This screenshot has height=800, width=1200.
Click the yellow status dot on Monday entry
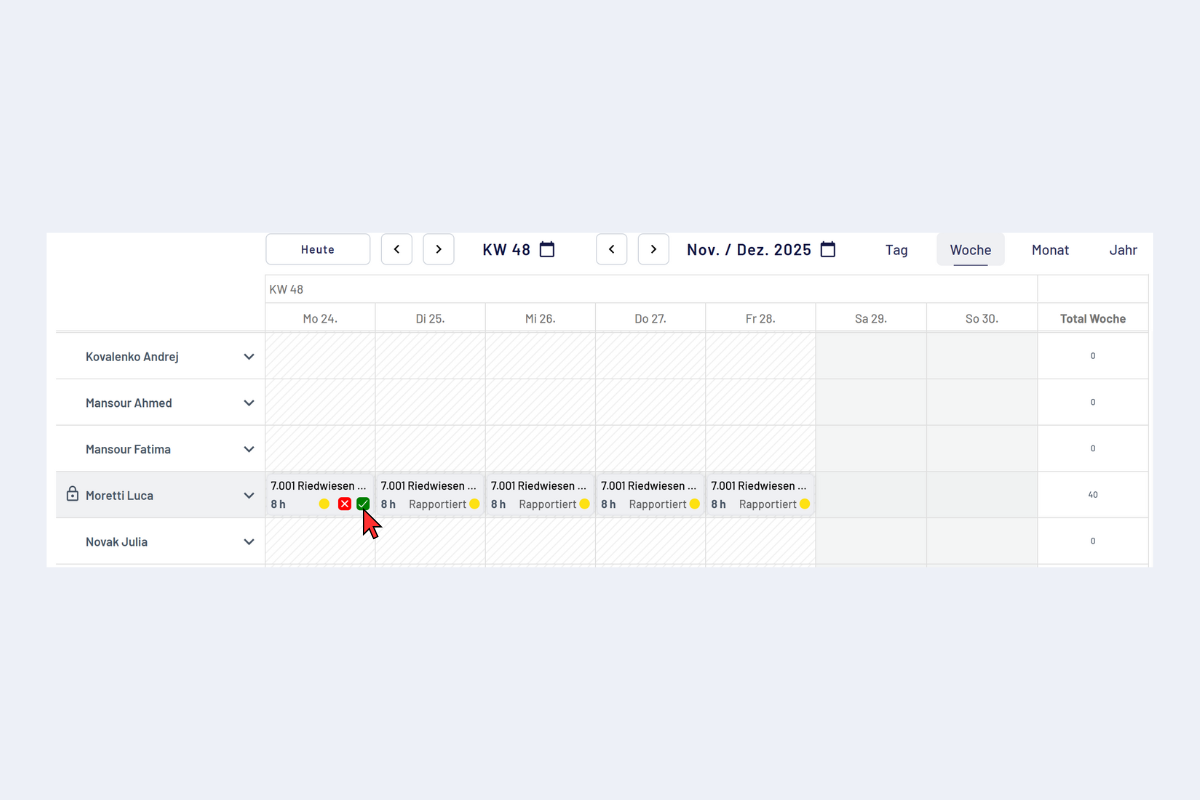324,504
